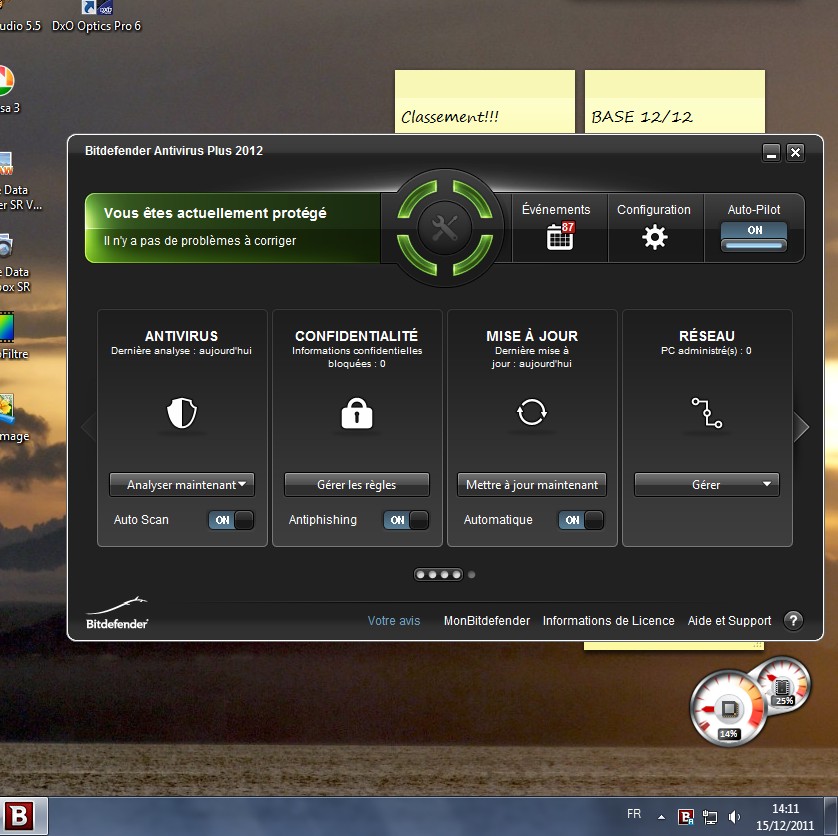The width and height of the screenshot is (838, 836).
Task: Click the green protected status banner
Action: point(232,228)
